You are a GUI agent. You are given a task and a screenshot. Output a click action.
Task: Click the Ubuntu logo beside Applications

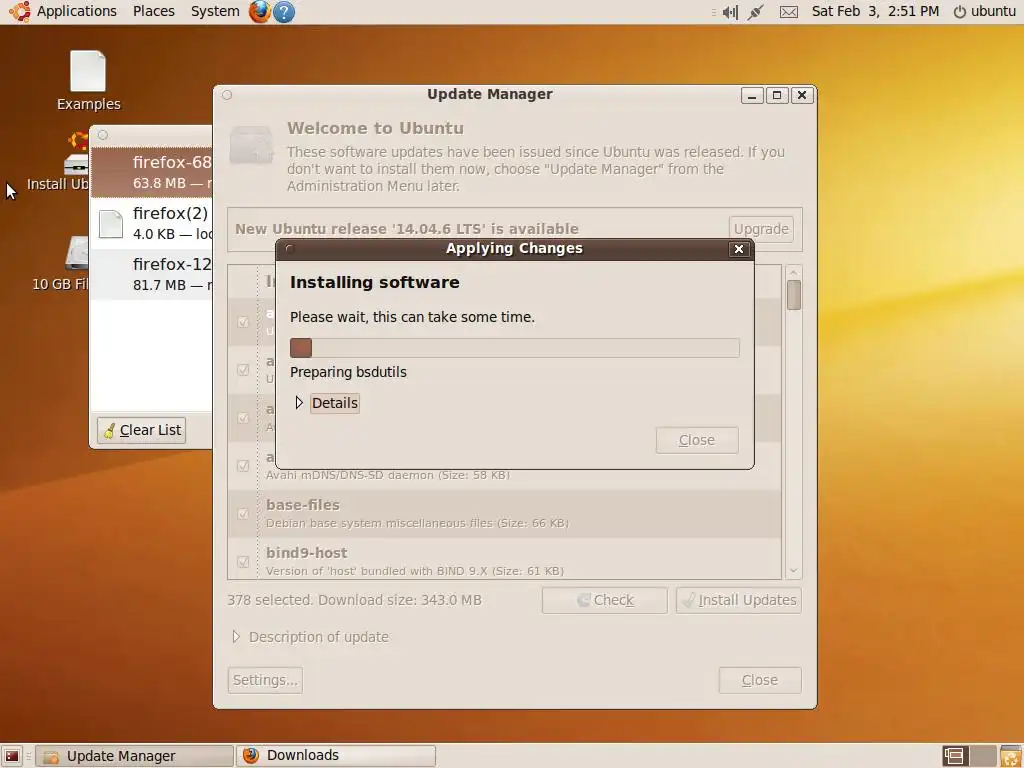click(x=19, y=11)
